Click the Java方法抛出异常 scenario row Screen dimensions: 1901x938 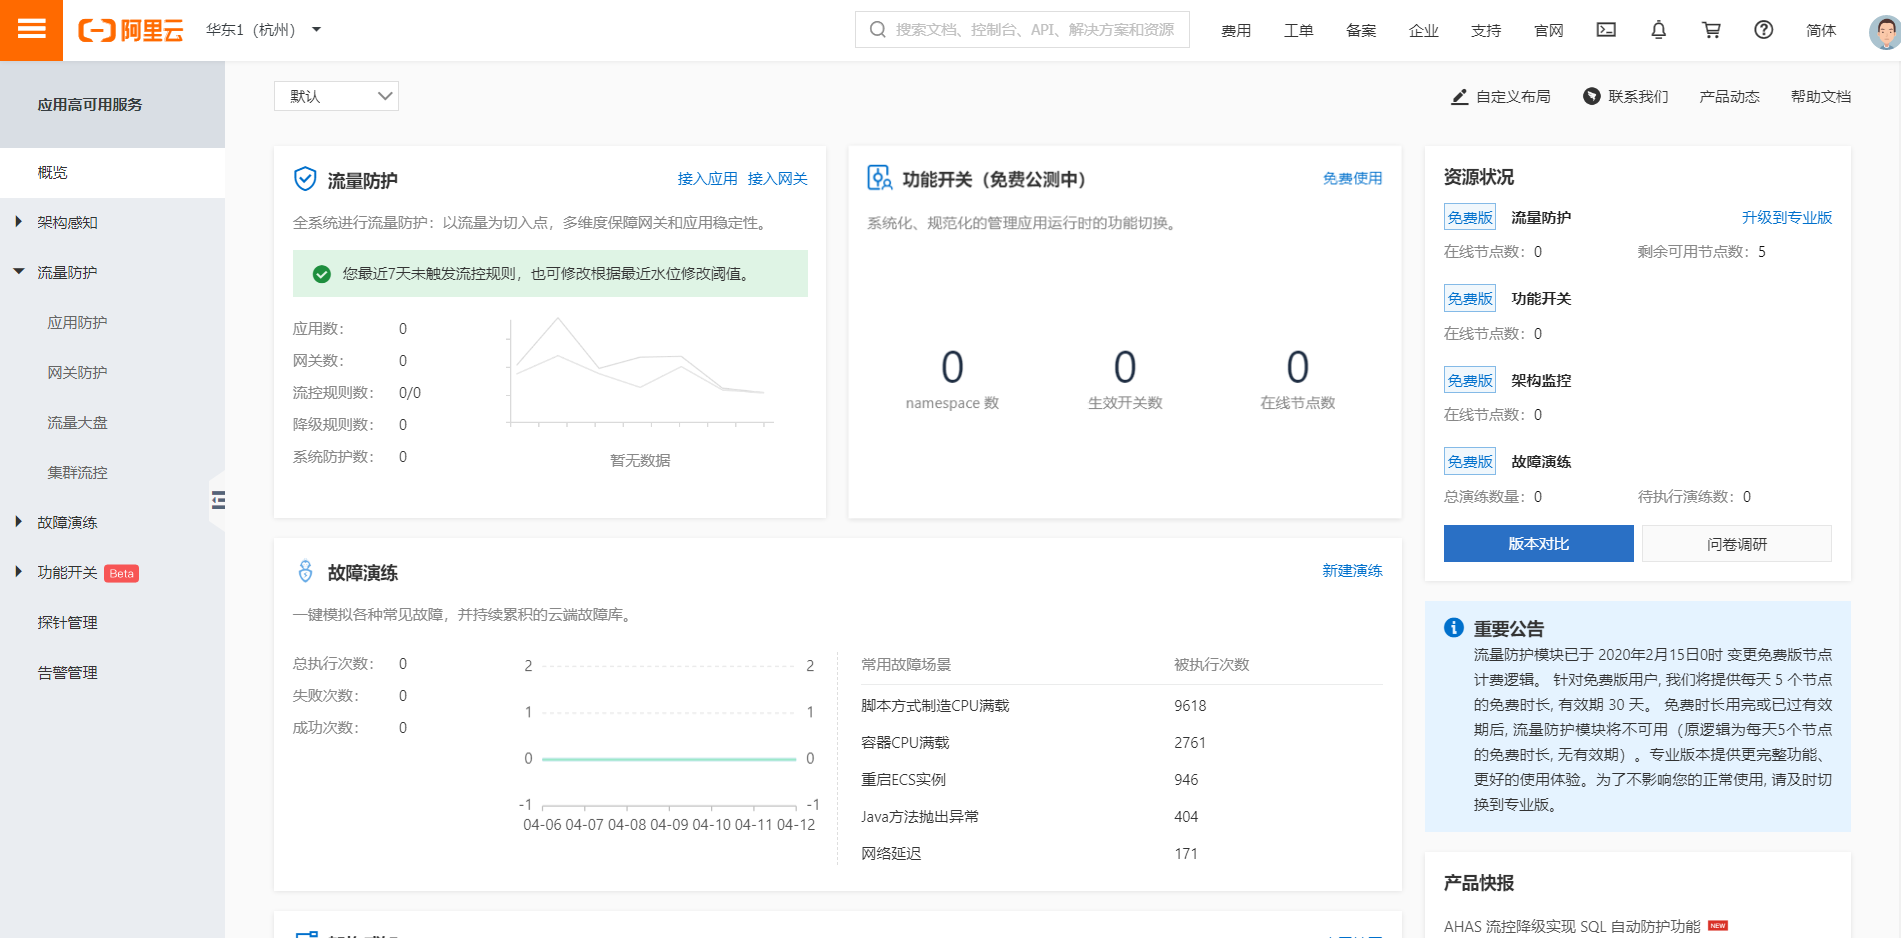[1122, 817]
